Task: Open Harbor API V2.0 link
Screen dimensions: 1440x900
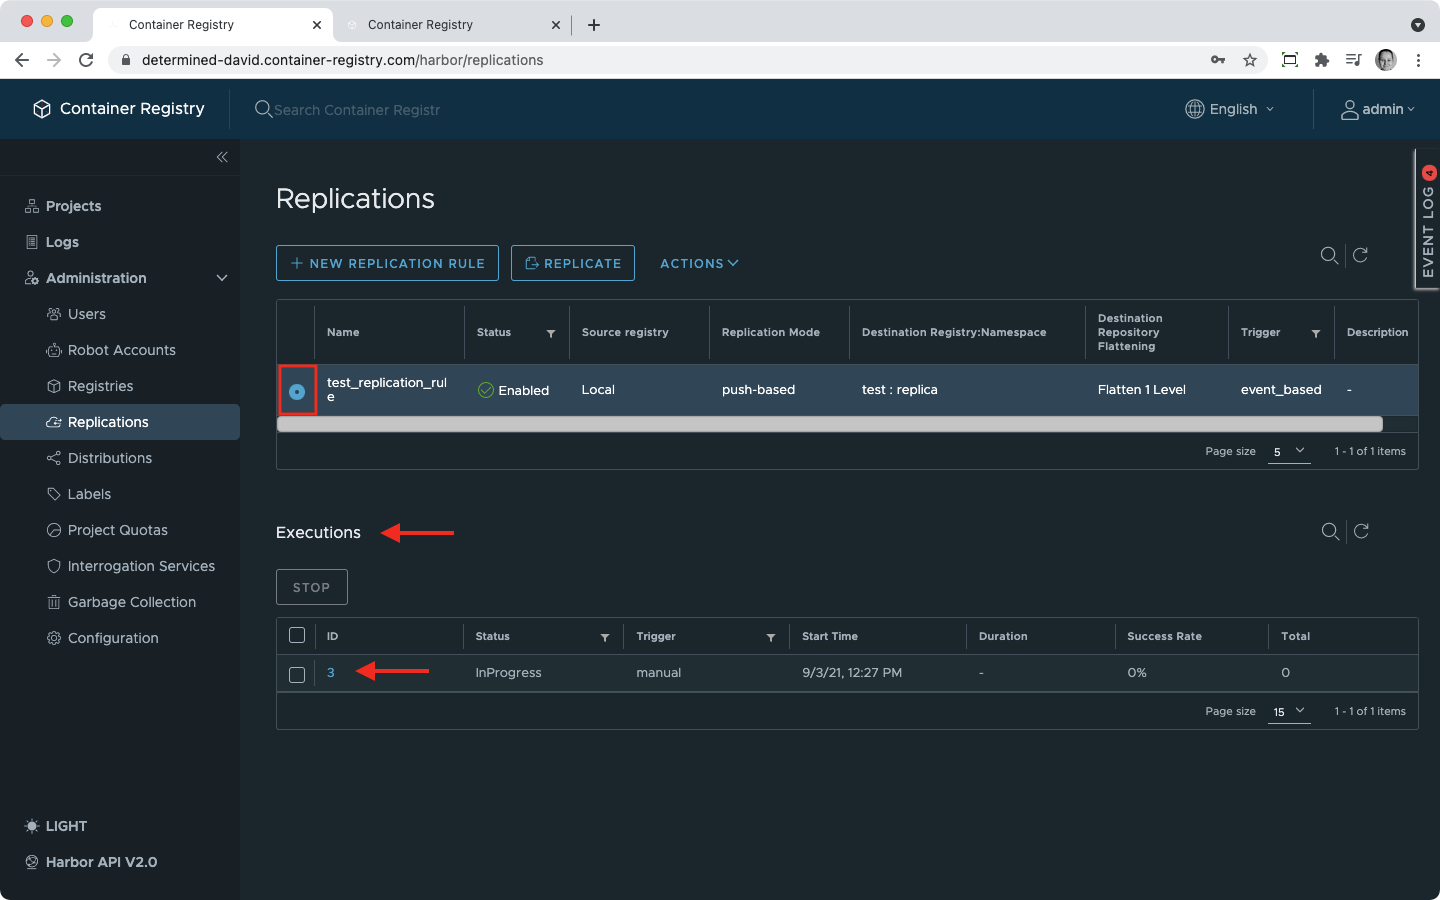Action: tap(91, 862)
